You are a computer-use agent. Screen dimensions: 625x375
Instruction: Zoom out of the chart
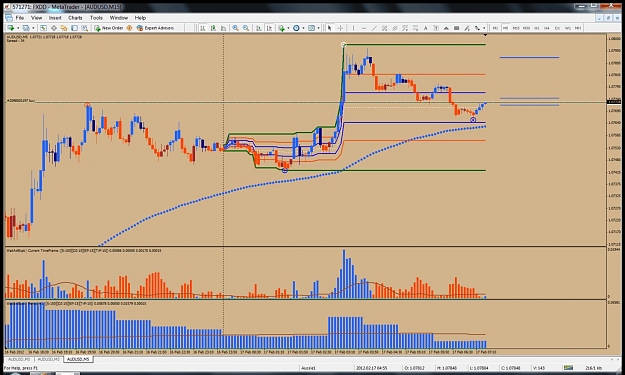pos(246,28)
